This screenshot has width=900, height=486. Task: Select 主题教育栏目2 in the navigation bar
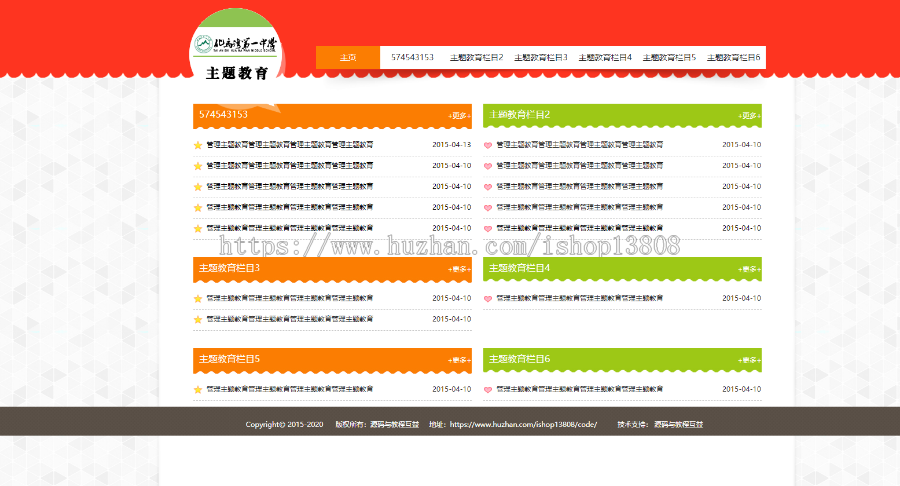[x=476, y=57]
